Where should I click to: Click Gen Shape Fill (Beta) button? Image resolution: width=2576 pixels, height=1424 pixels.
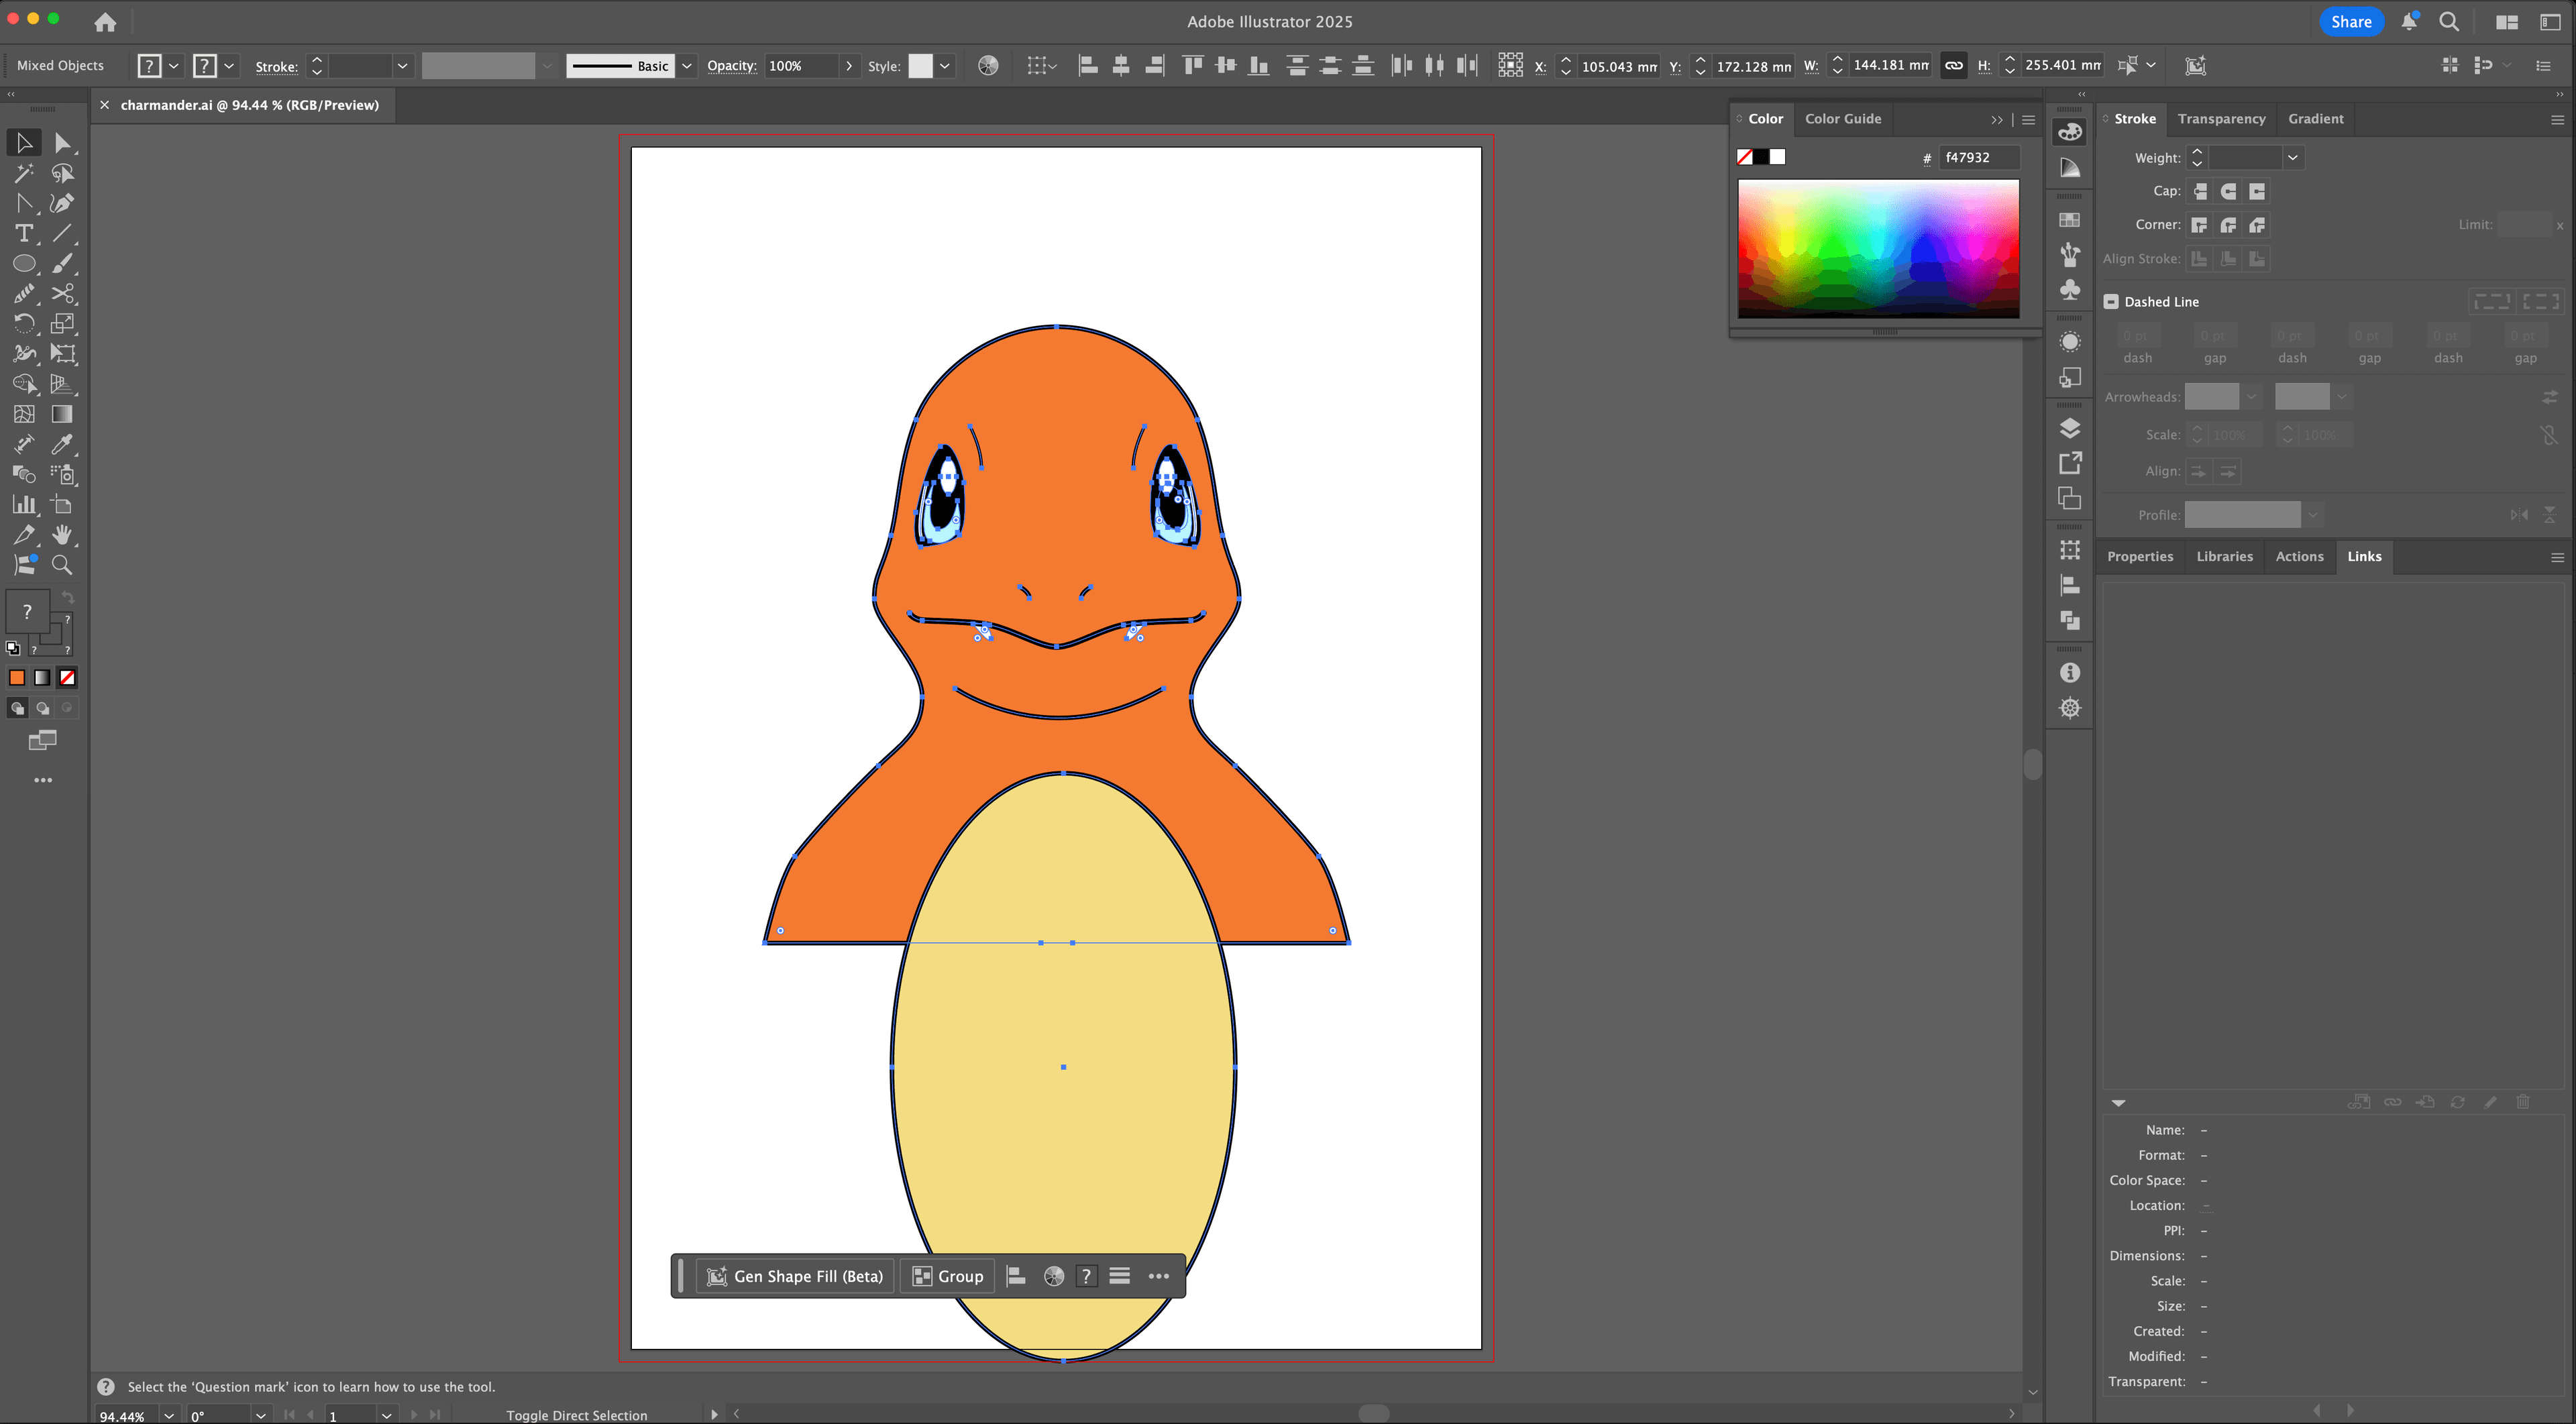796,1276
